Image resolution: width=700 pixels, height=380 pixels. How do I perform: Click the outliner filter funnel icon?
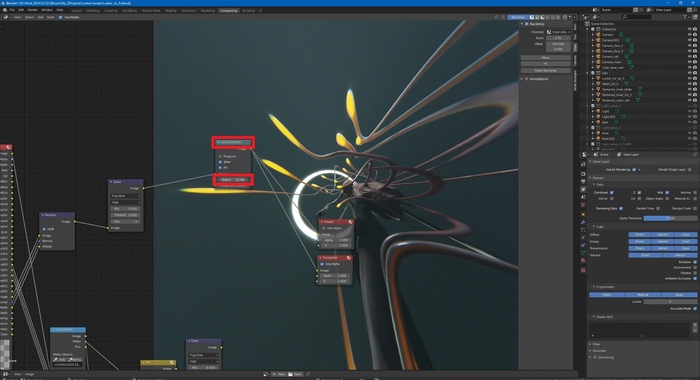[x=685, y=17]
